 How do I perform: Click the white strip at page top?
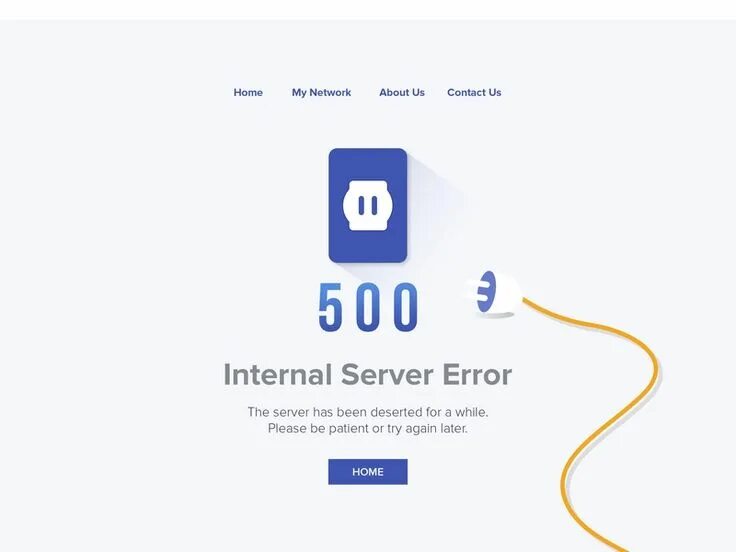[368, 9]
